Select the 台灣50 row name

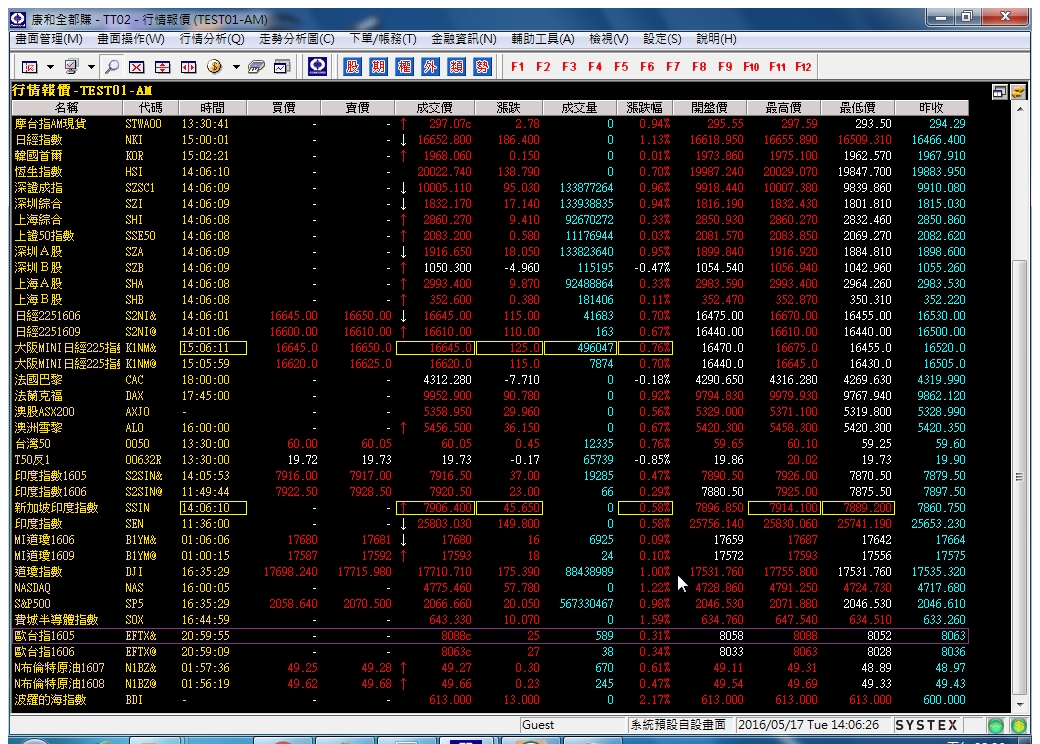click(32, 444)
